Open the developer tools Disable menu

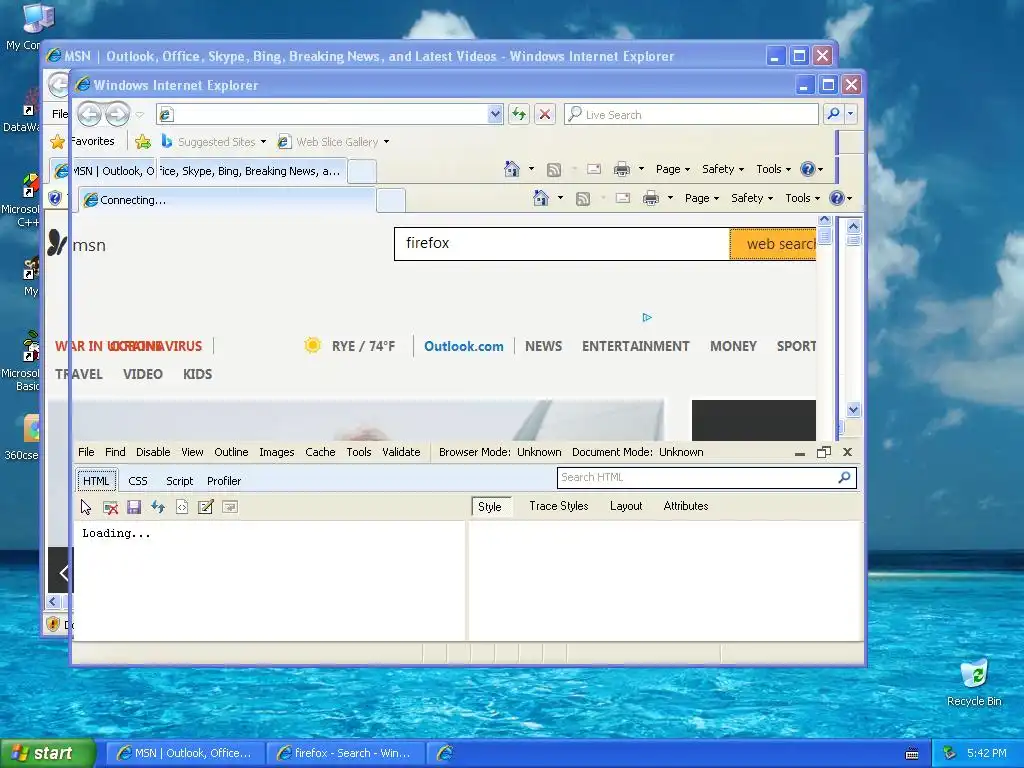tap(153, 452)
